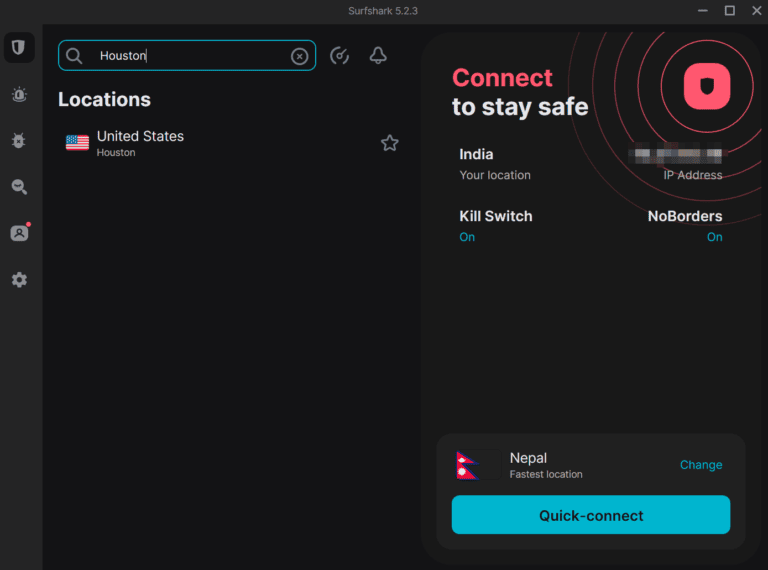Click the Kill Switch label

(496, 216)
